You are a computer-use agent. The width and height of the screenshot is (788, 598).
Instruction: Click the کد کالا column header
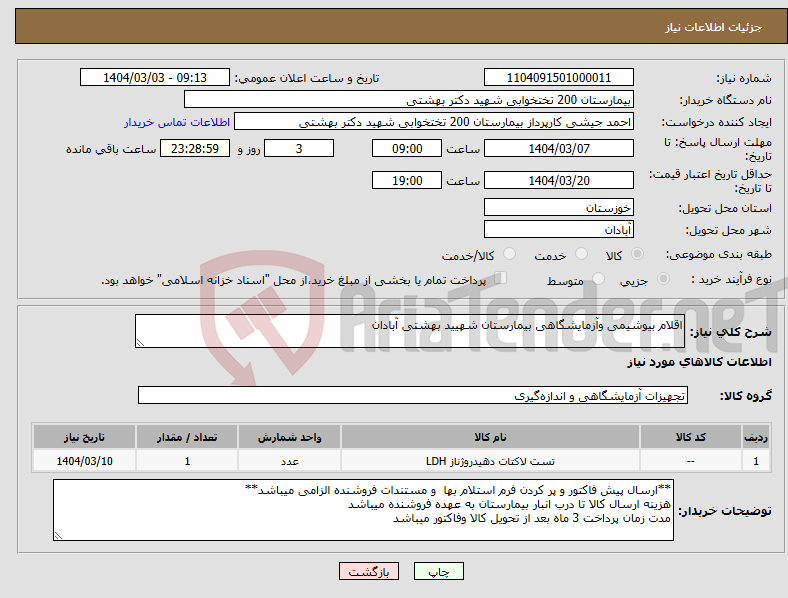(691, 437)
